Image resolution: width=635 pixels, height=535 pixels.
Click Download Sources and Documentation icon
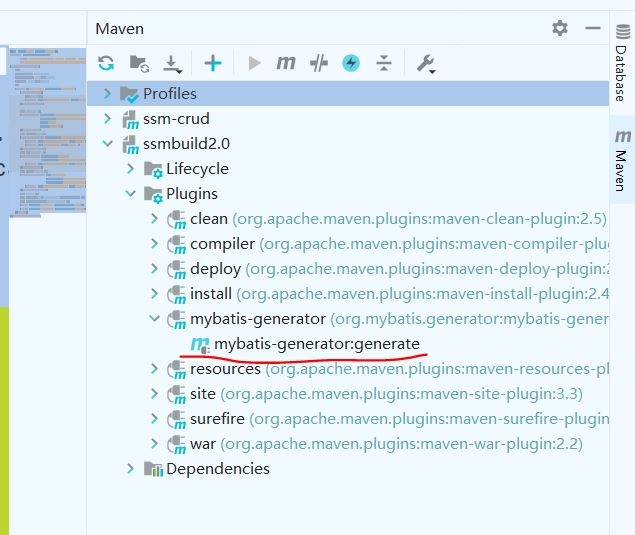(173, 64)
